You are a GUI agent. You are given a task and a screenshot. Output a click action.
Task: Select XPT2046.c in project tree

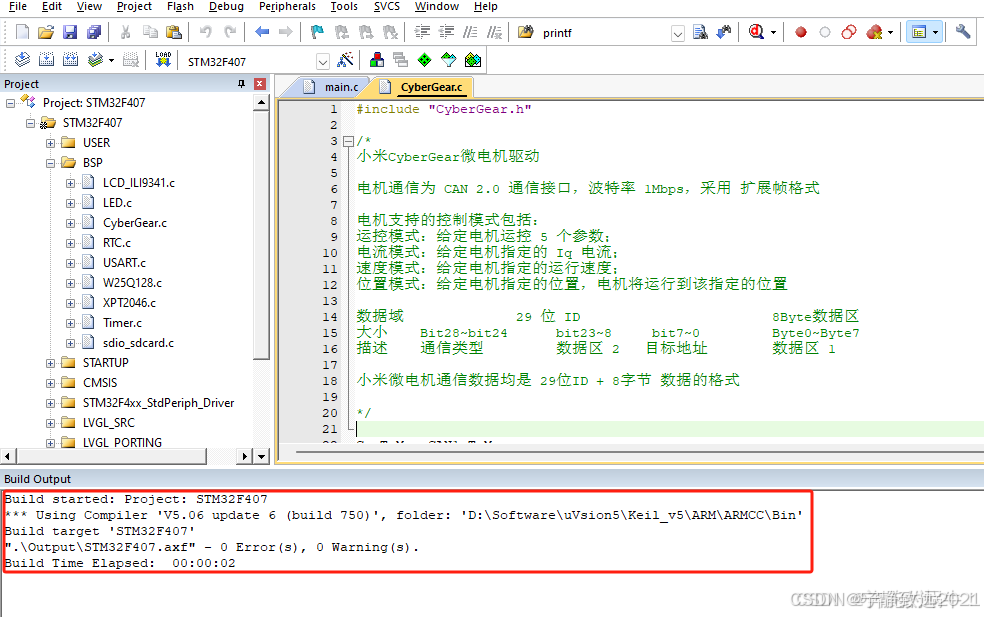[x=129, y=303]
